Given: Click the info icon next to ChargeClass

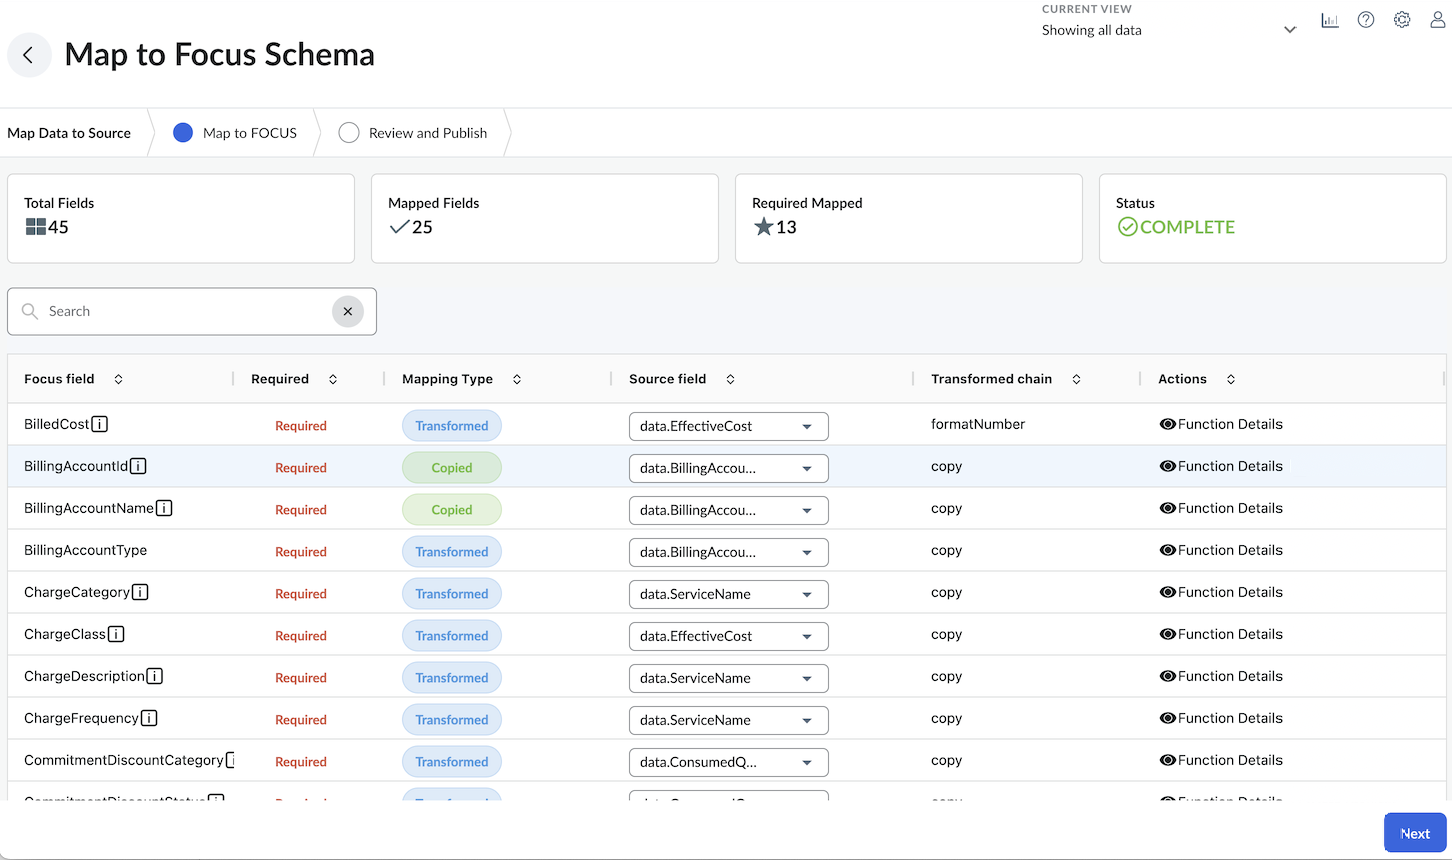Looking at the screenshot, I should coord(116,634).
